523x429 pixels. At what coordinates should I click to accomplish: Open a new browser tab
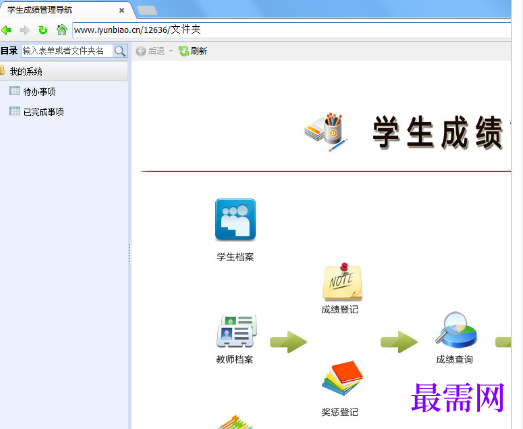tap(147, 10)
